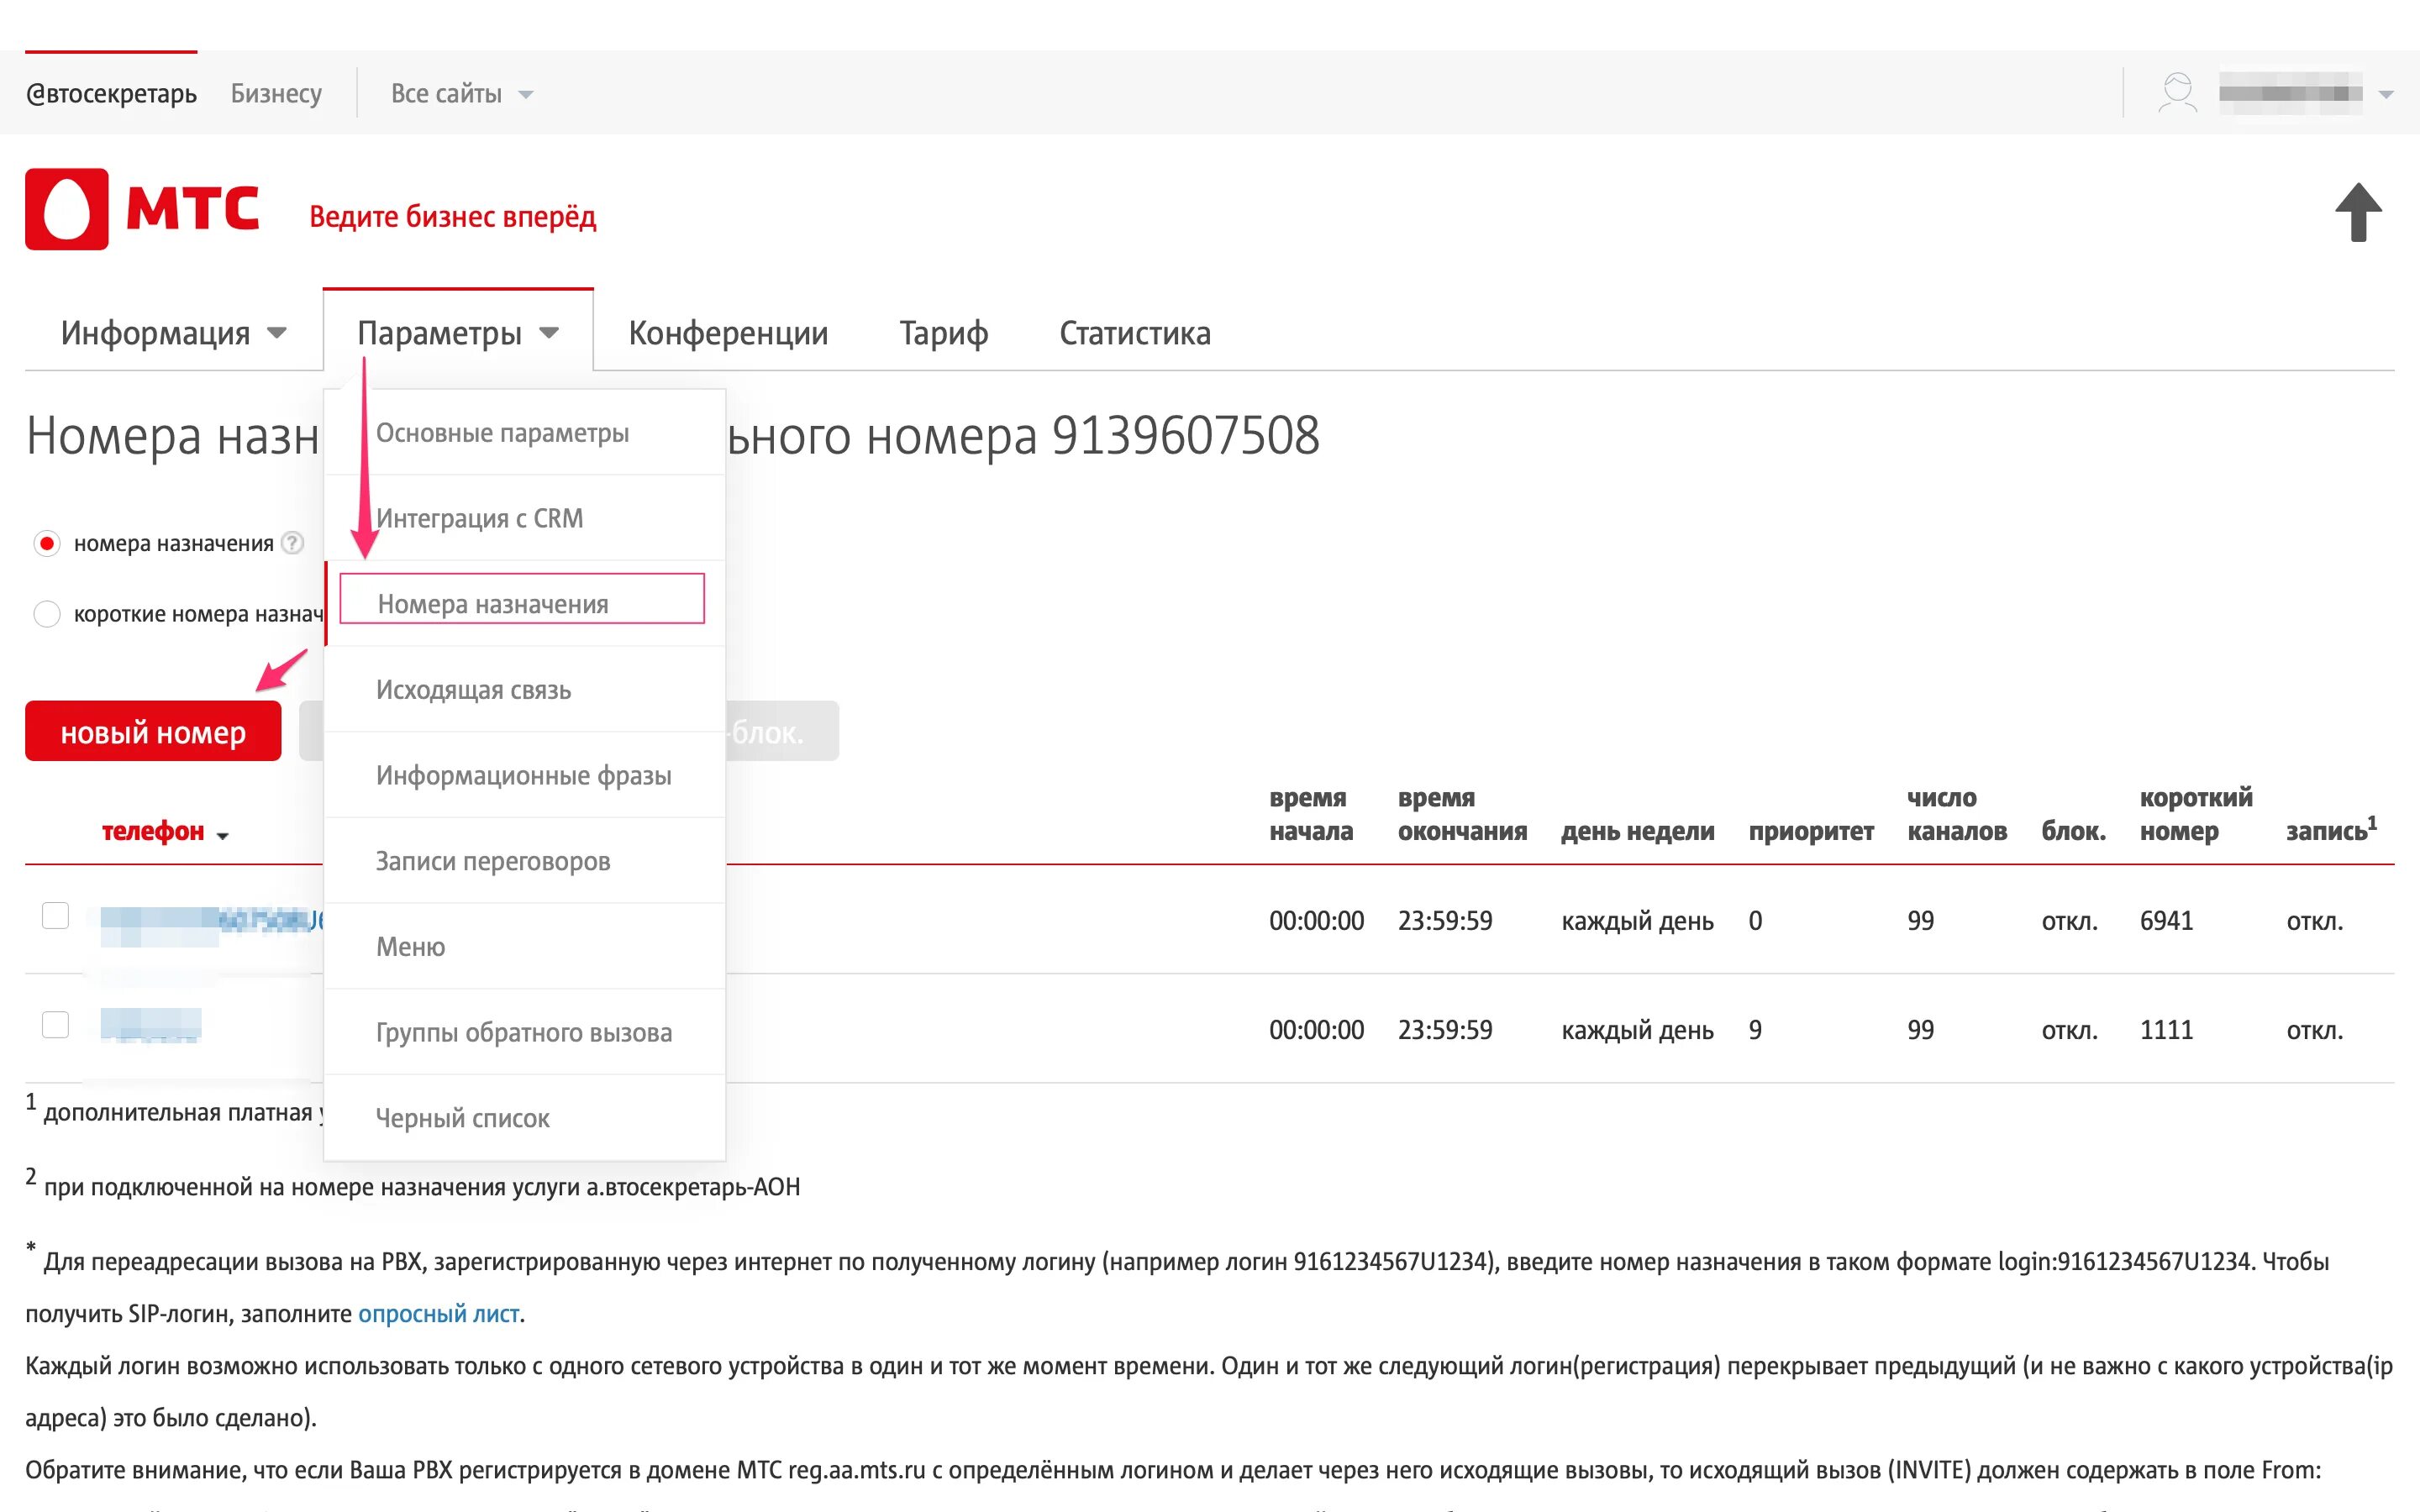Image resolution: width=2420 pixels, height=1512 pixels.
Task: Open Черный список menu item
Action: 525,1118
